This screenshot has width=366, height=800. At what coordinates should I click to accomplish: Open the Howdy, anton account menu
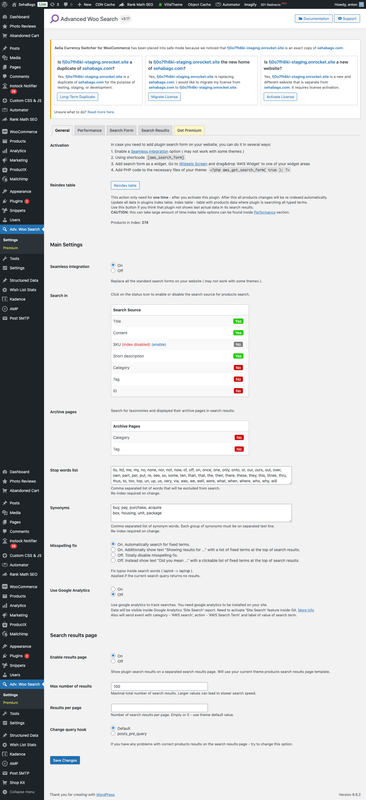click(348, 4)
